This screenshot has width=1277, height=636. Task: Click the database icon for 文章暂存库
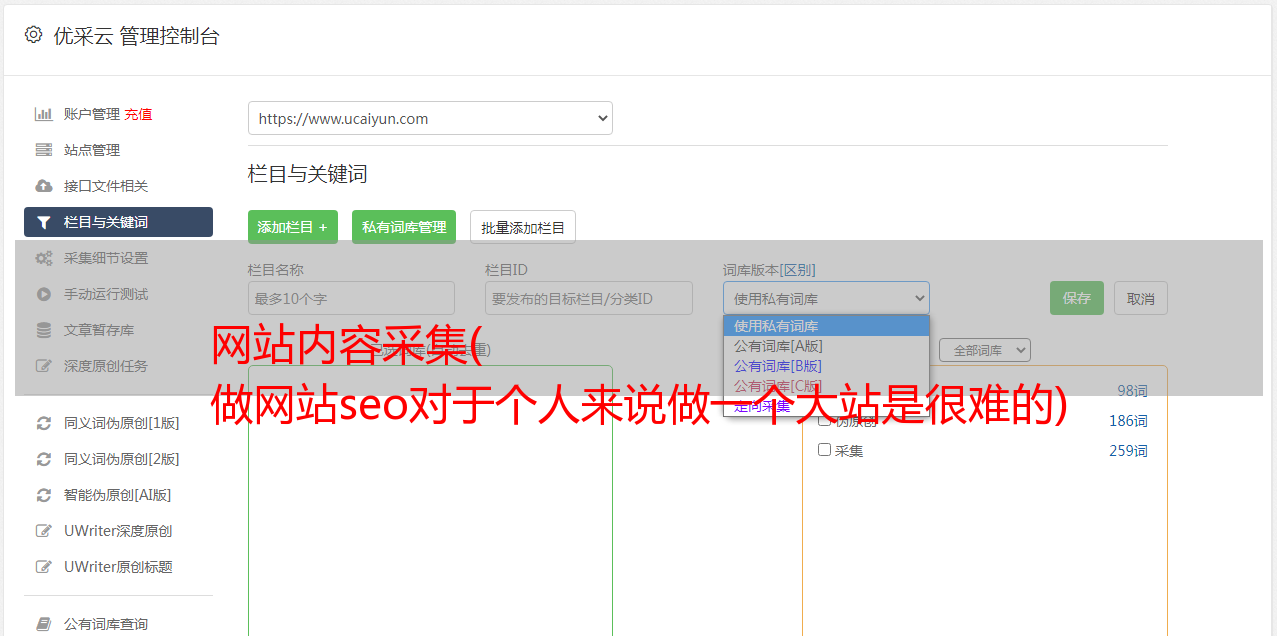pyautogui.click(x=44, y=330)
